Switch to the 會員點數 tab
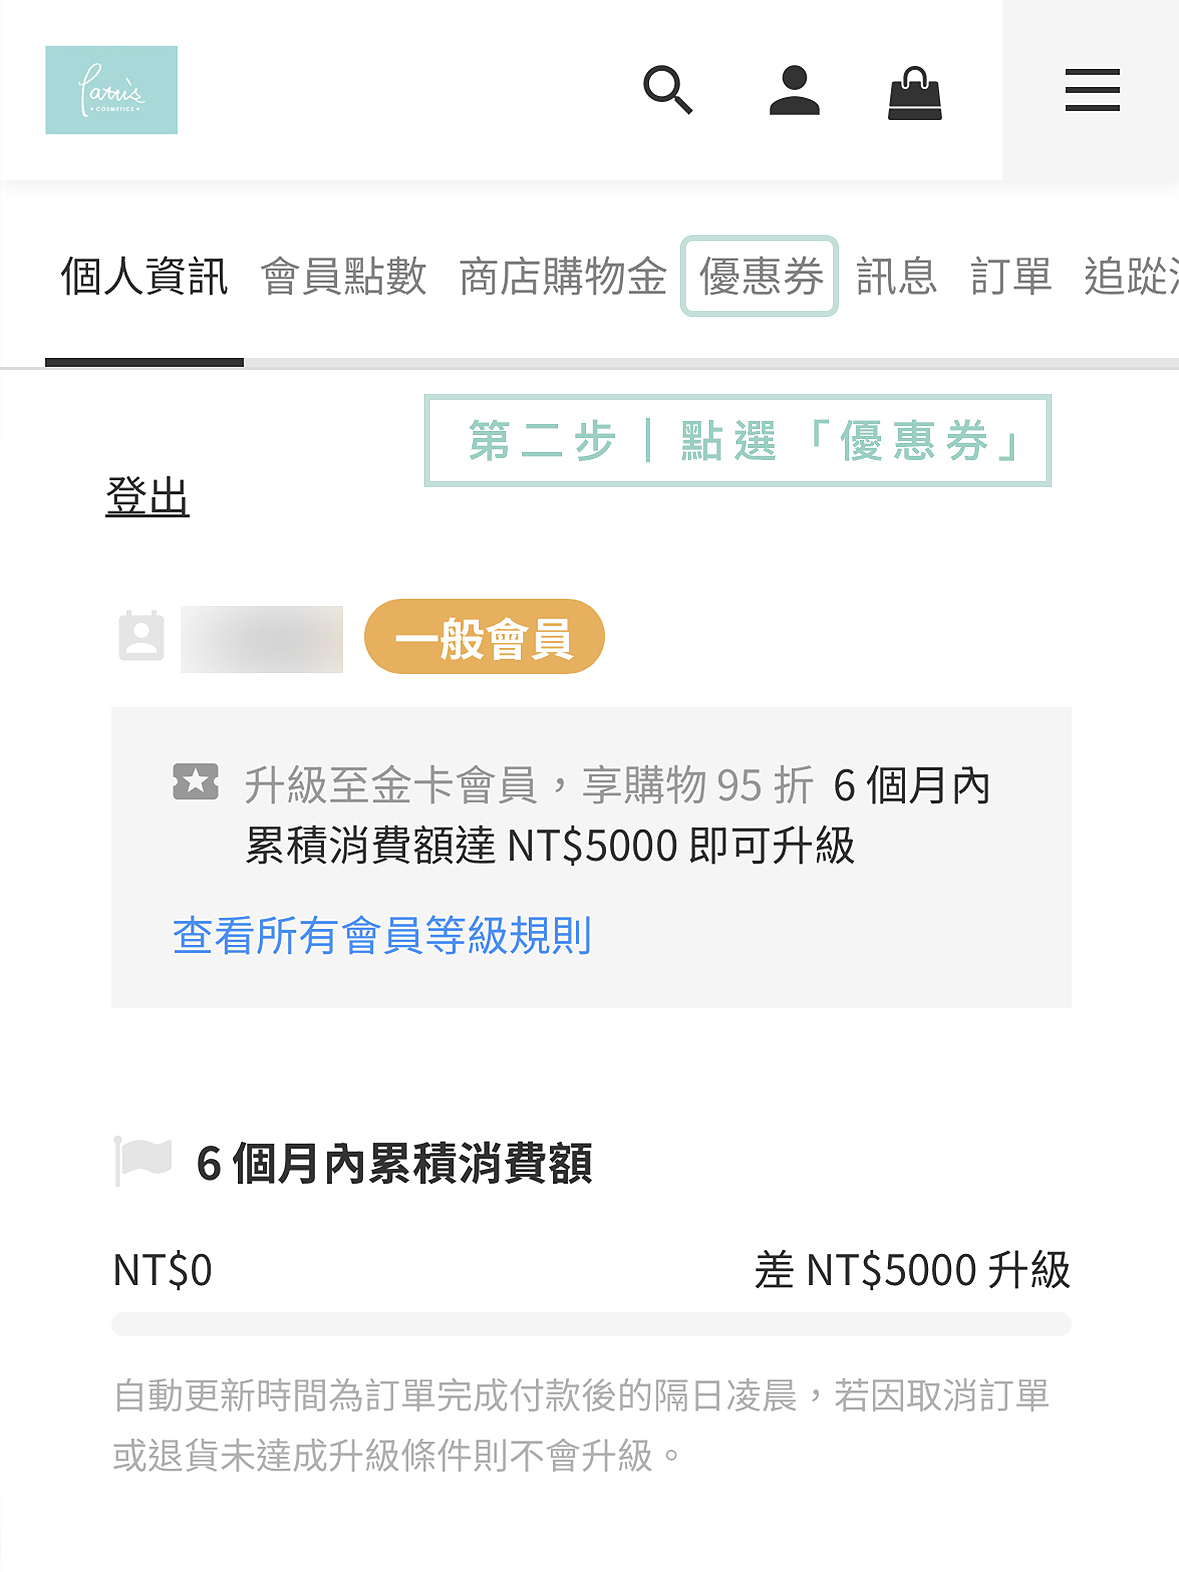Screen dimensions: 1179x1572 pyautogui.click(x=343, y=277)
